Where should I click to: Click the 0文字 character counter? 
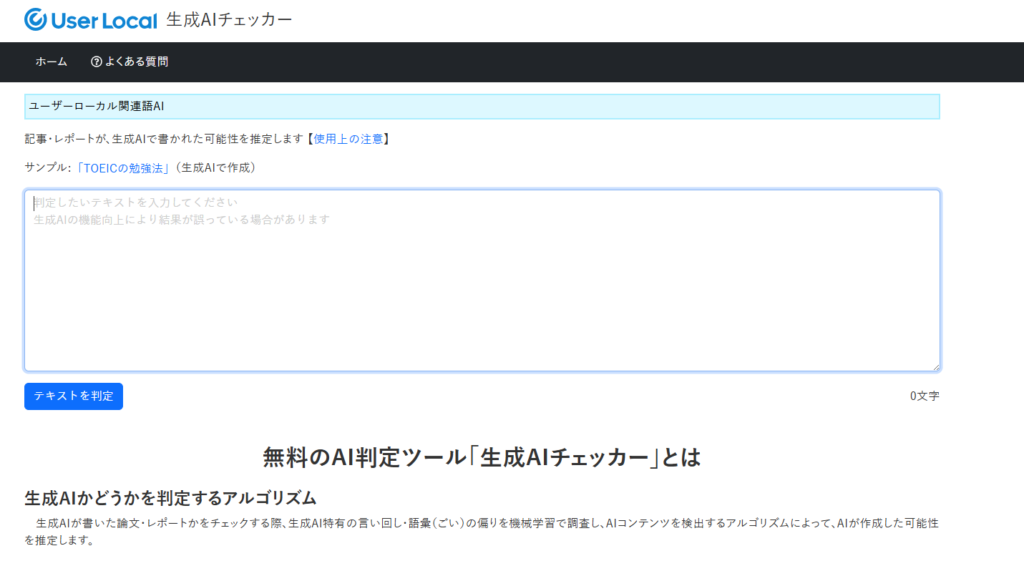coord(924,396)
